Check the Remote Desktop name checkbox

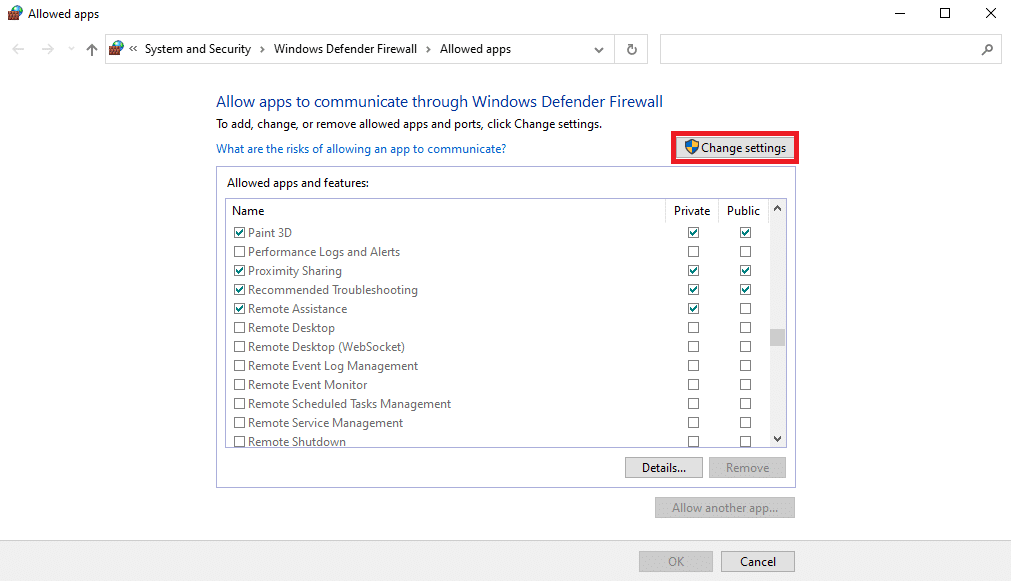point(239,328)
